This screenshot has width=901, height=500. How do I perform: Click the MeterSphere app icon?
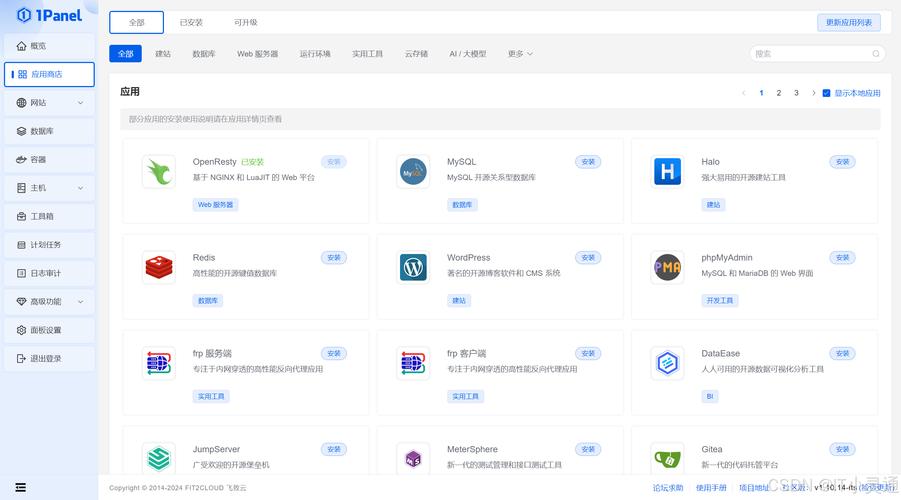413,459
